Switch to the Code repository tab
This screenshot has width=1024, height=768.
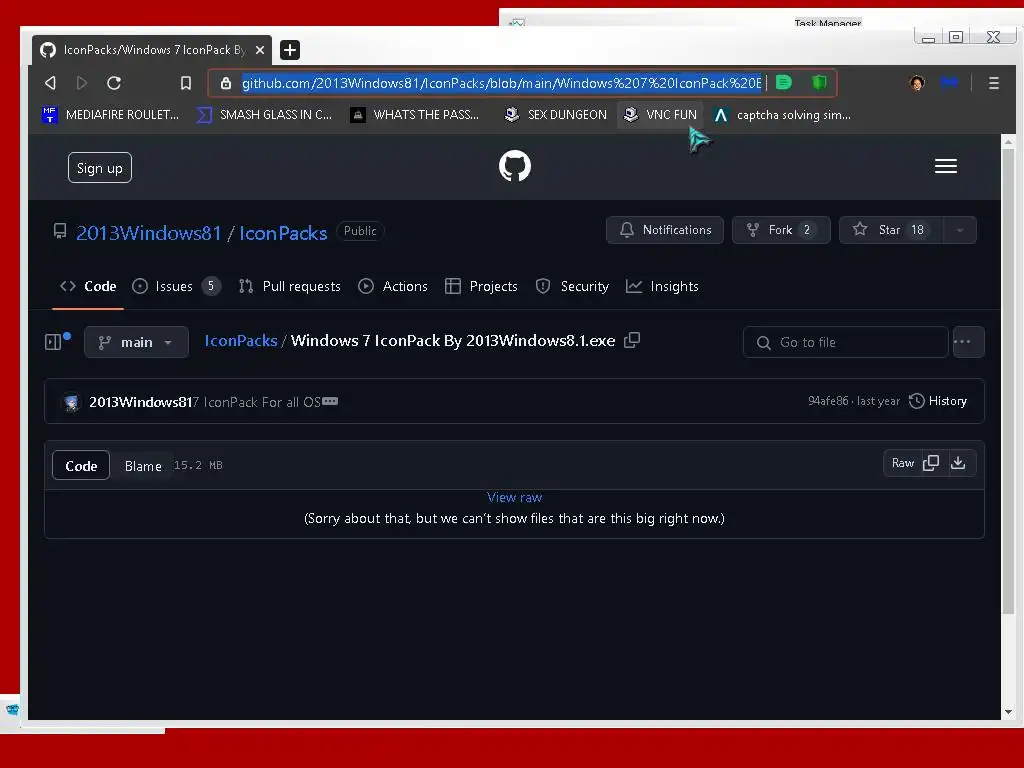(x=88, y=286)
